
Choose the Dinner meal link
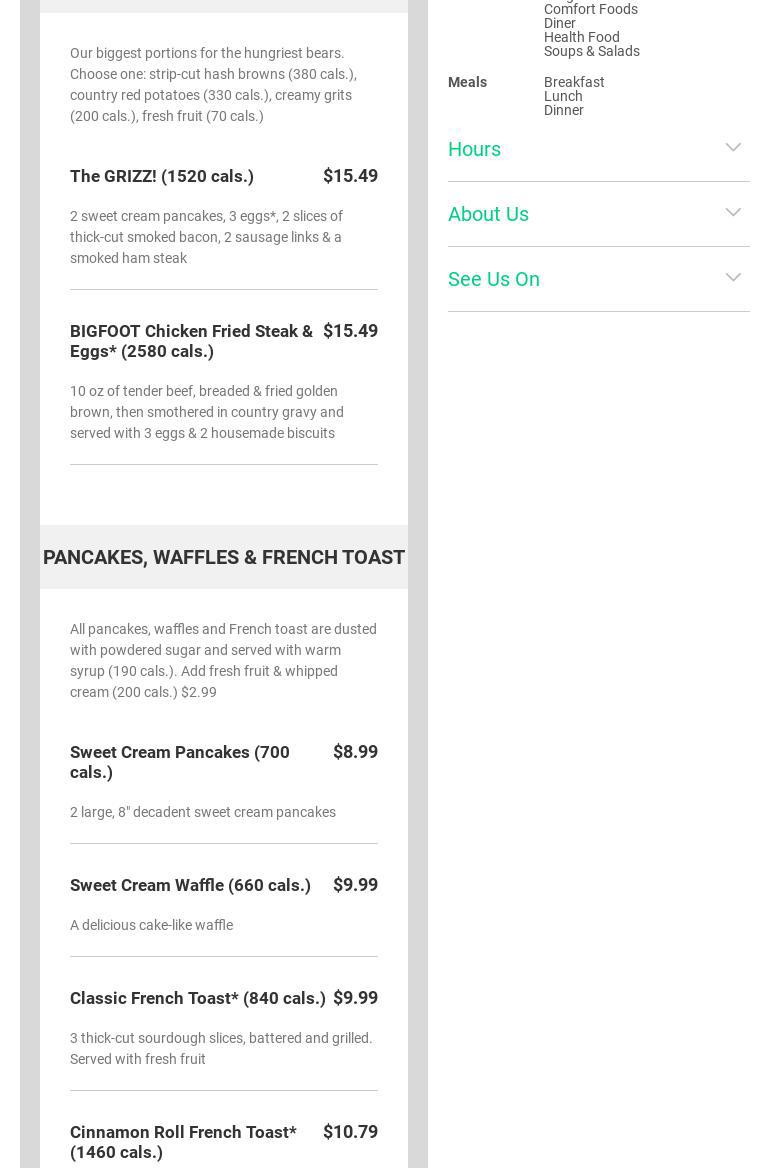pos(564,110)
